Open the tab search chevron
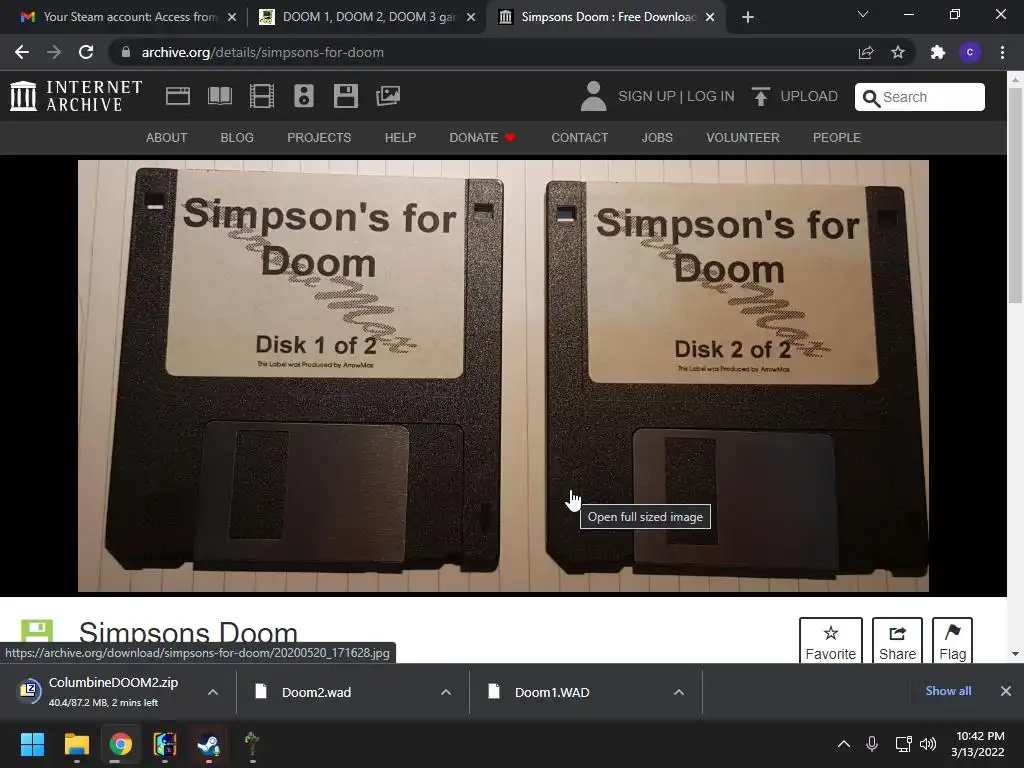 coord(863,14)
